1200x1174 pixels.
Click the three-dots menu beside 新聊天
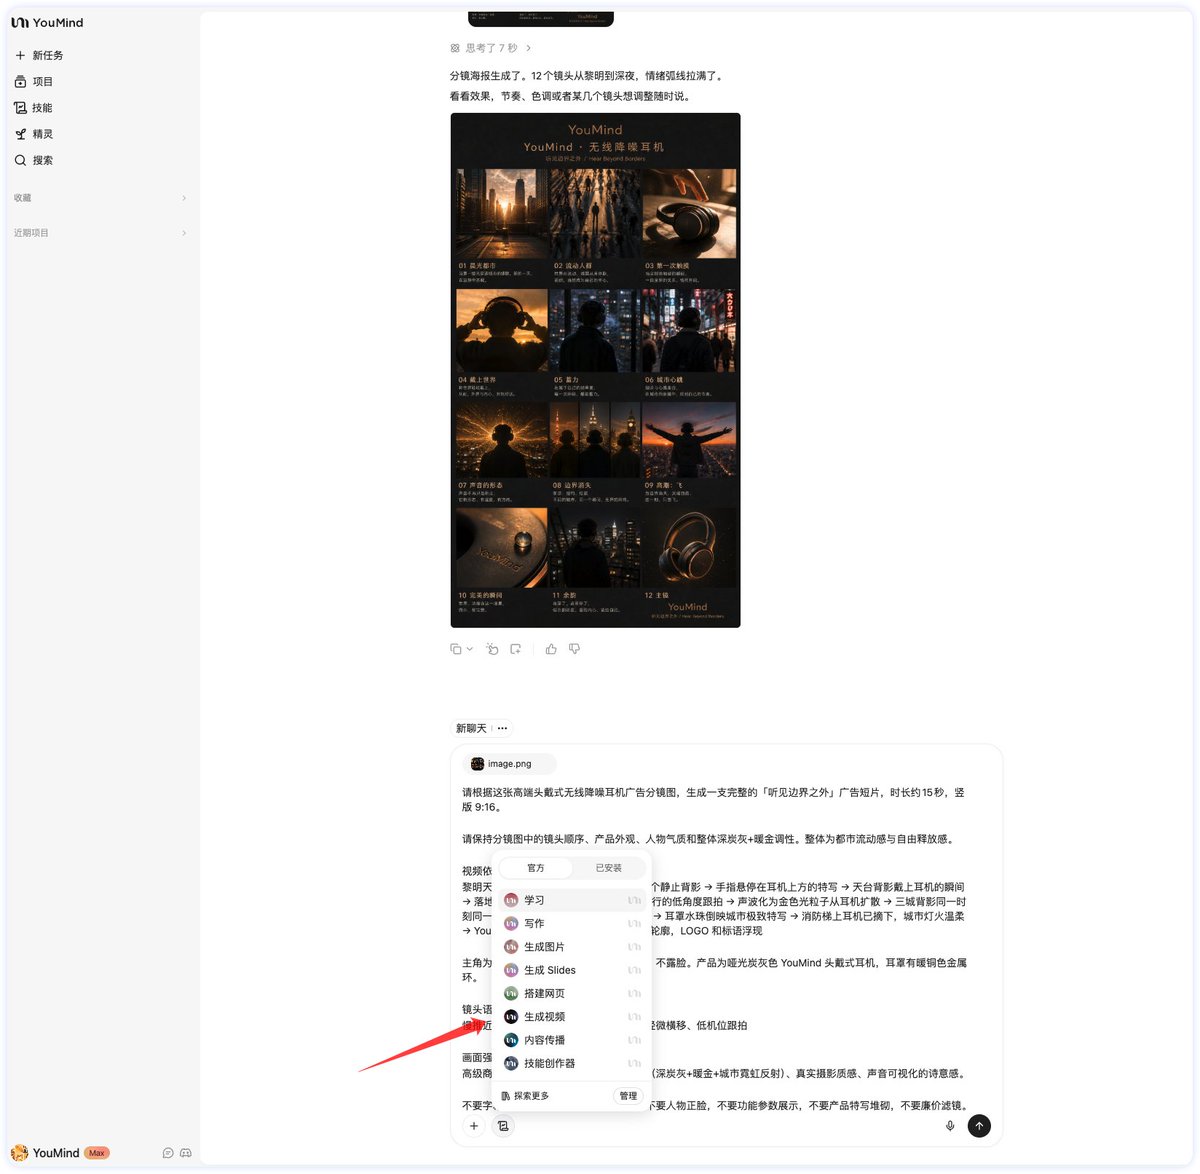(502, 728)
